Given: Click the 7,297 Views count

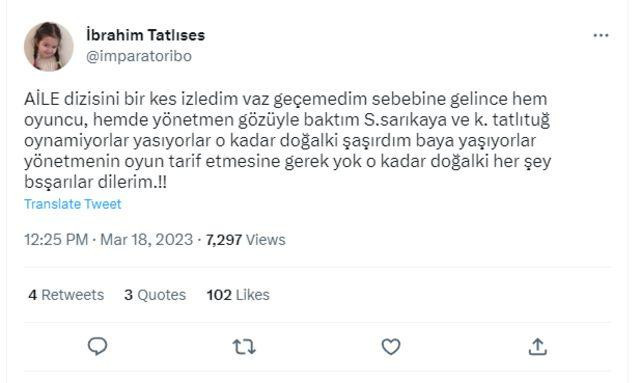Looking at the screenshot, I should pyautogui.click(x=245, y=240).
